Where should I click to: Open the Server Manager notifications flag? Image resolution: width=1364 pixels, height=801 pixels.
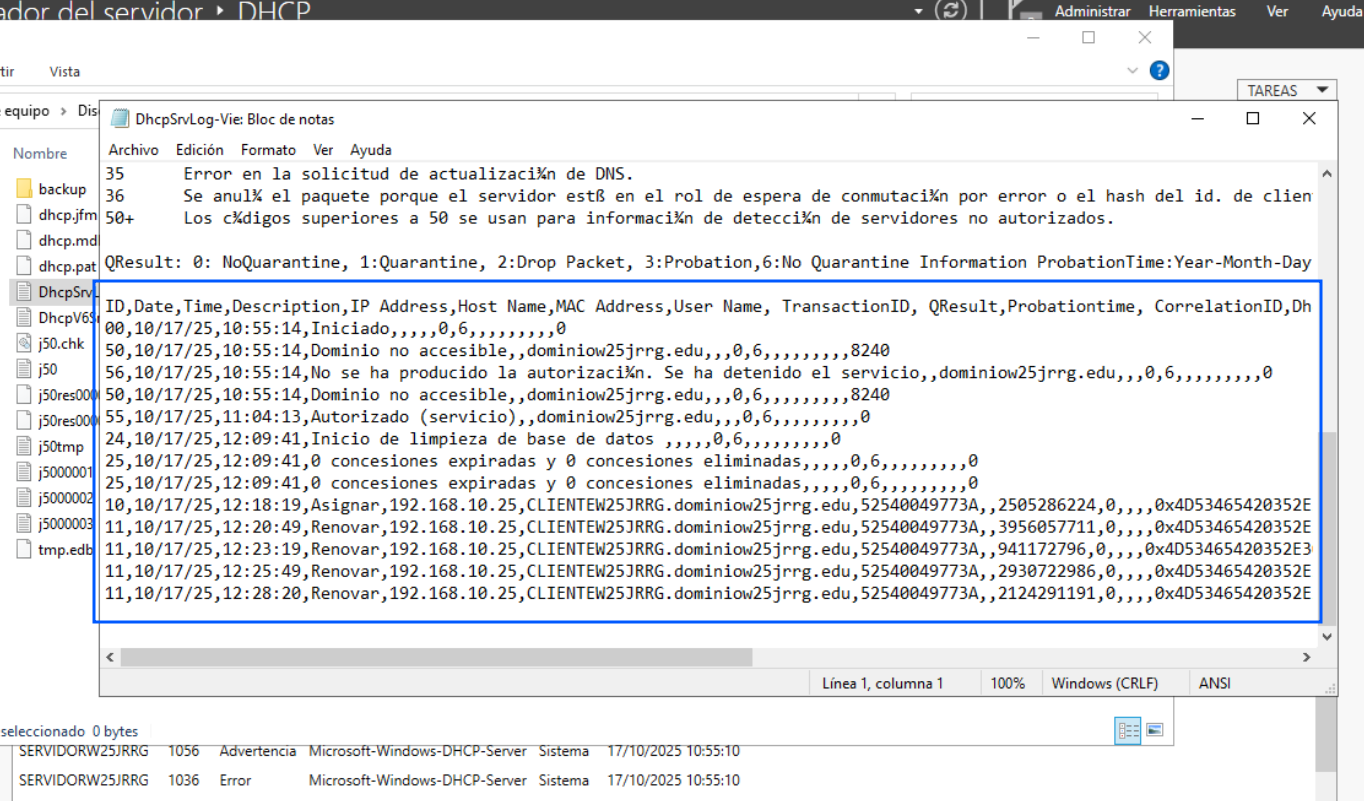(1027, 12)
